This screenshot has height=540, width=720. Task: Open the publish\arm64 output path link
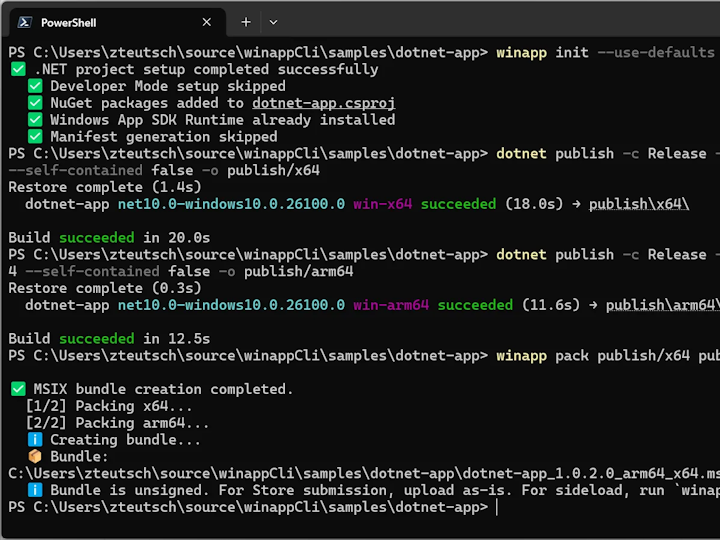(x=663, y=305)
